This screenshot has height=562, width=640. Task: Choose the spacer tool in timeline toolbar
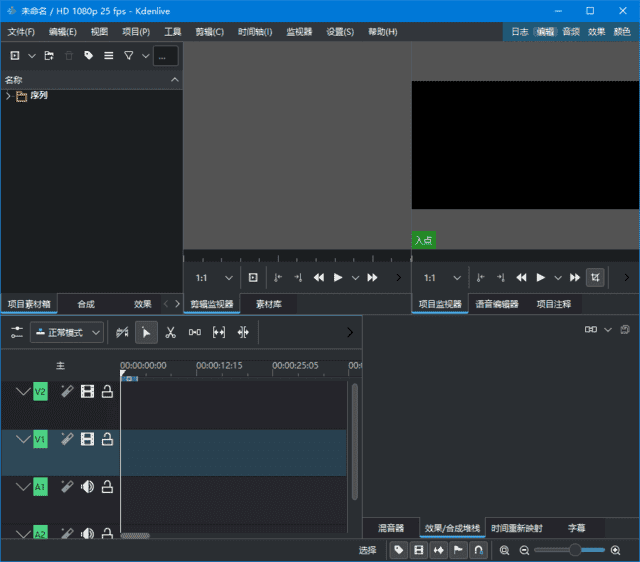(194, 332)
